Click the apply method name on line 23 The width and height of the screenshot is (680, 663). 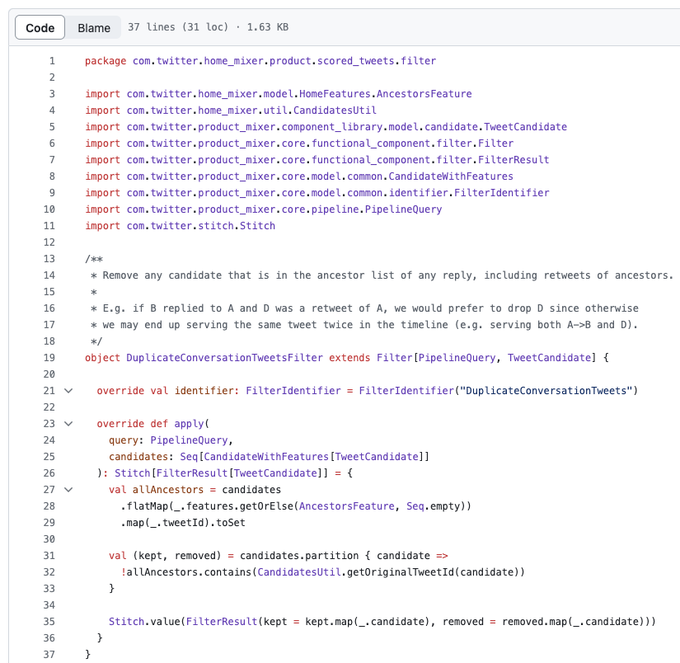pos(189,424)
